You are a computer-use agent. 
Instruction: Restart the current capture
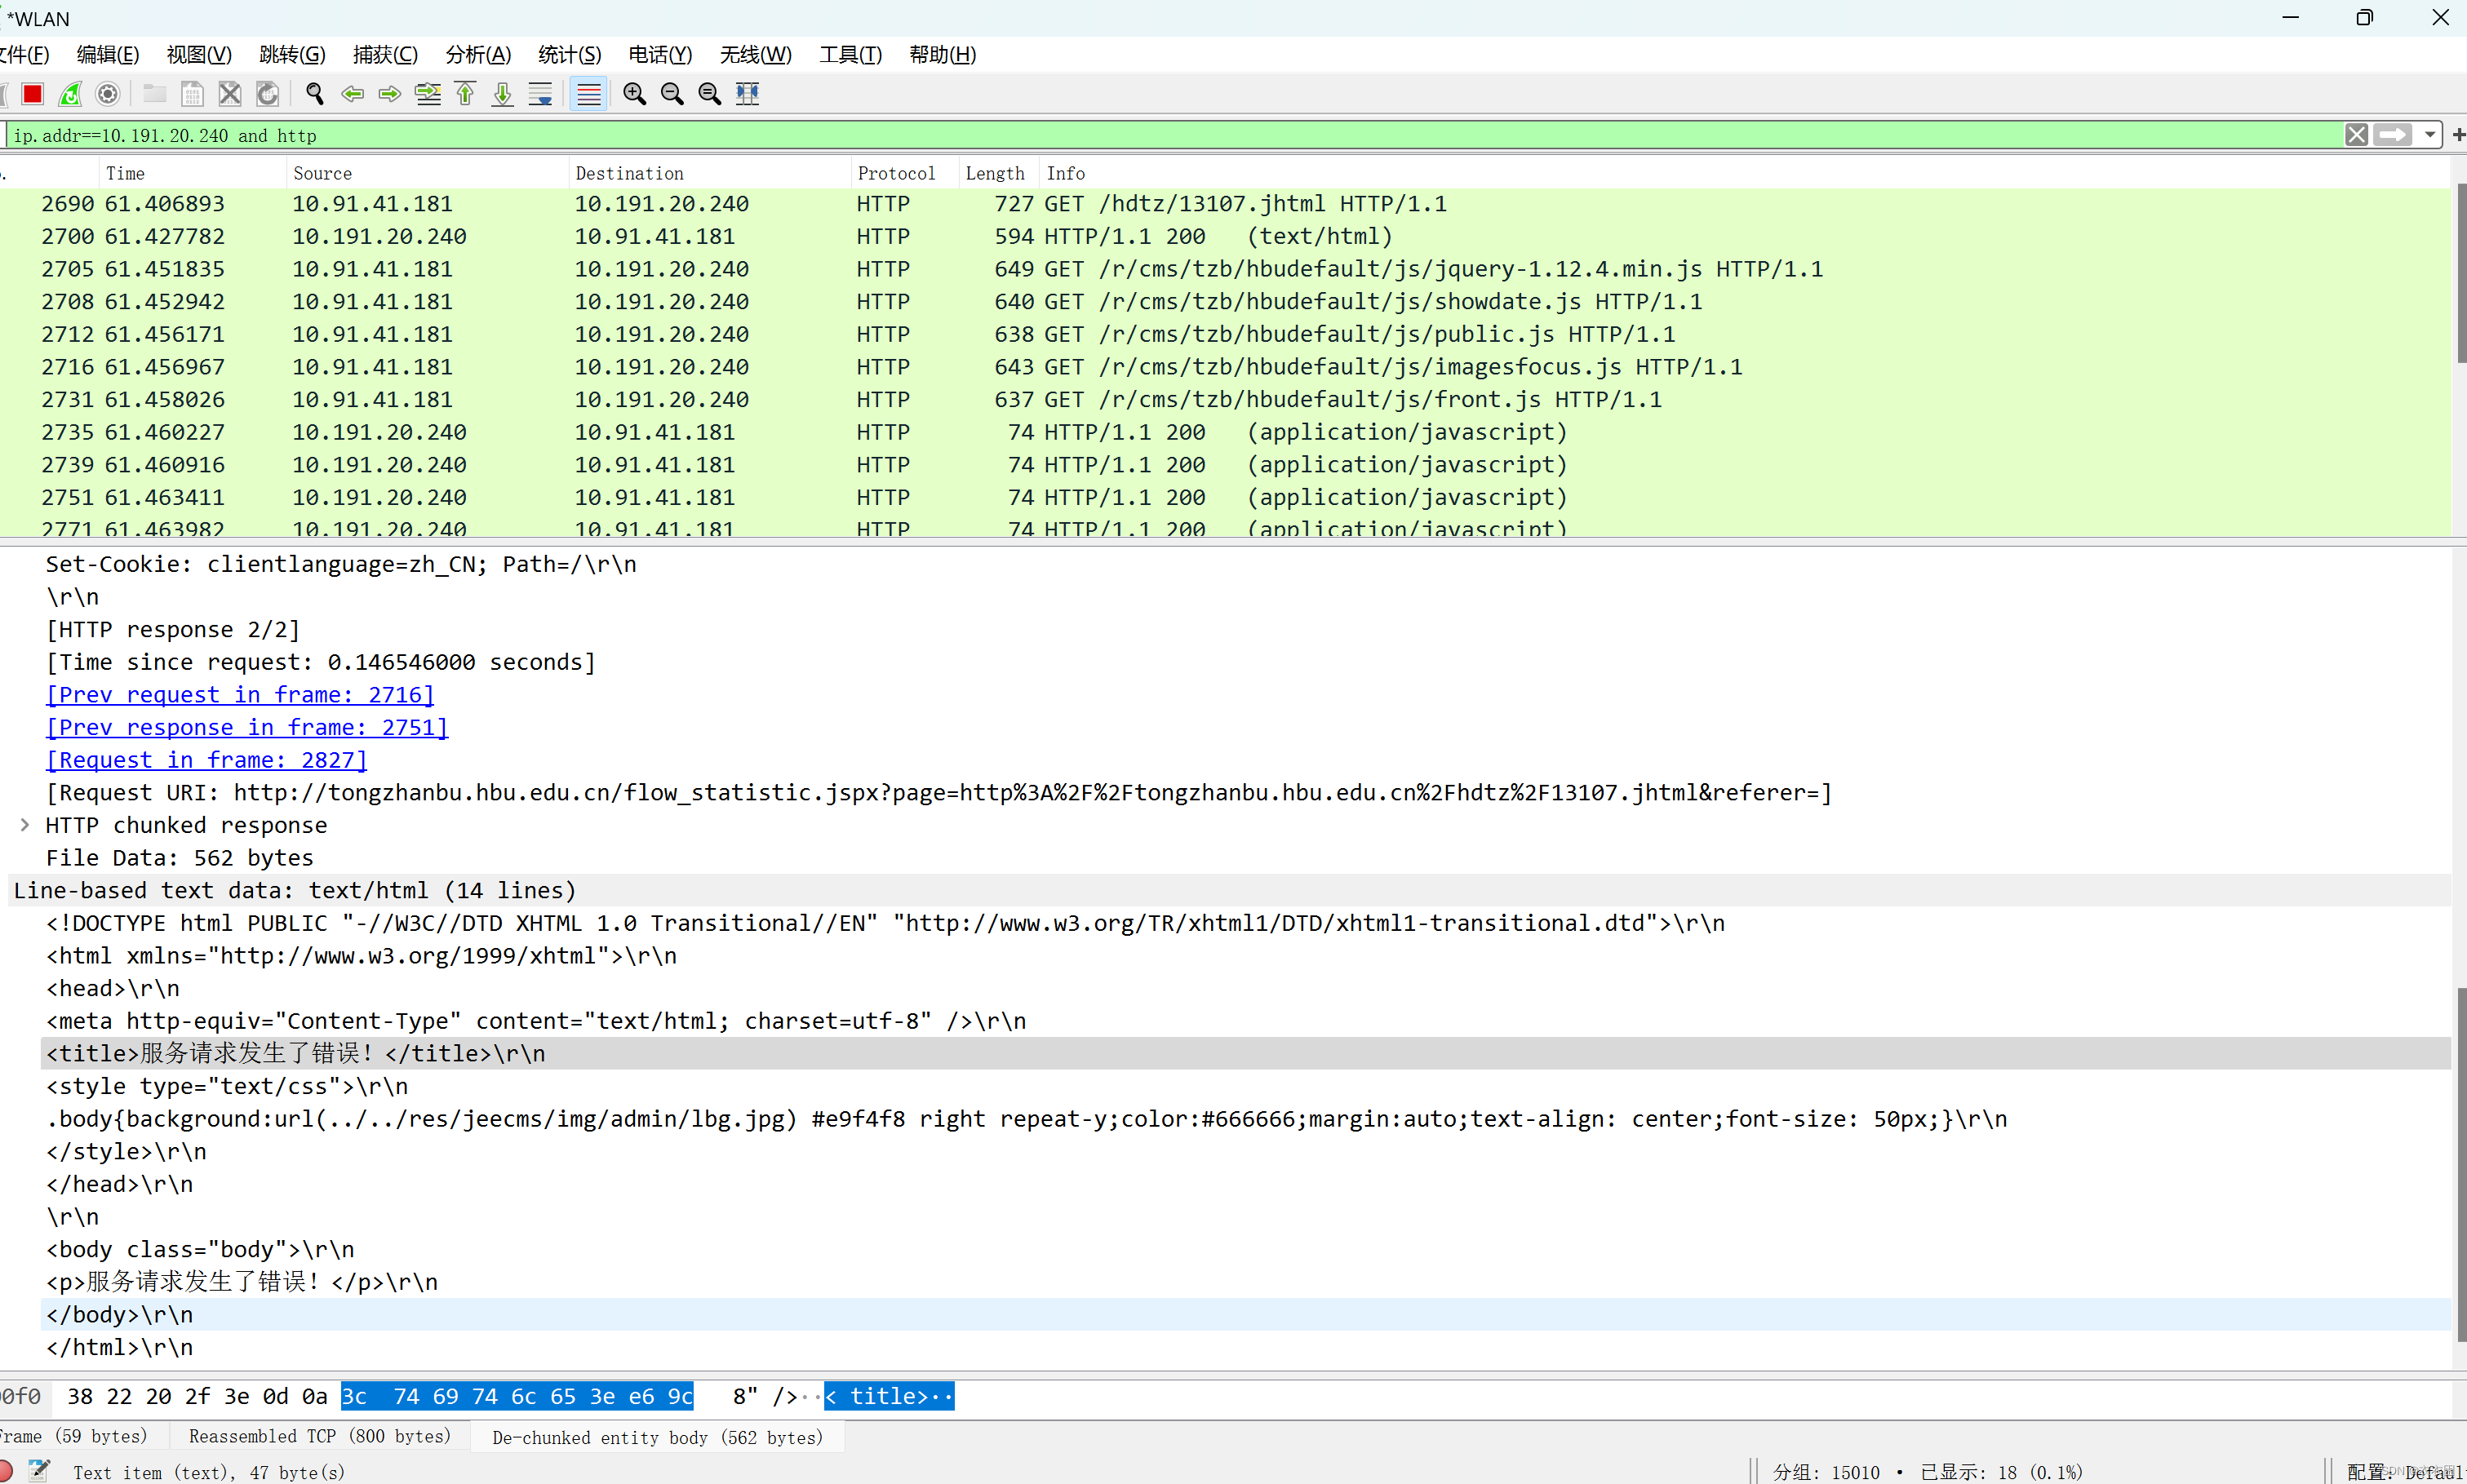[x=70, y=94]
